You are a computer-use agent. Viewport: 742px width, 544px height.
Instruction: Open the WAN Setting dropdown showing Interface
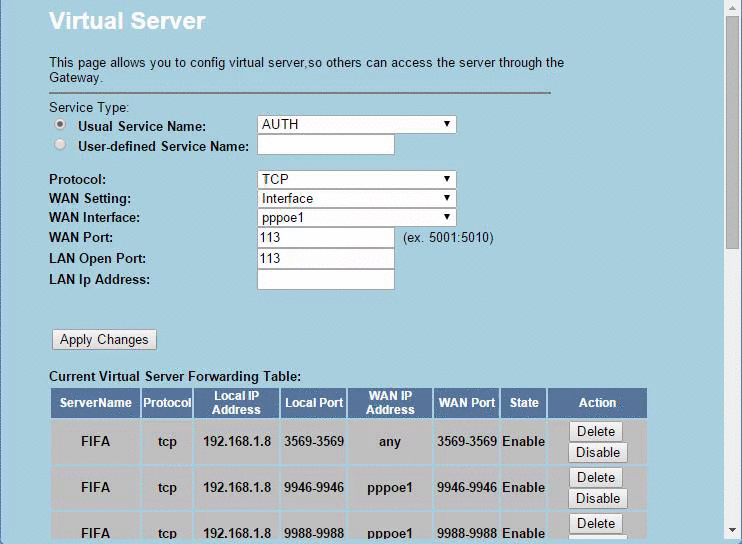click(x=357, y=198)
